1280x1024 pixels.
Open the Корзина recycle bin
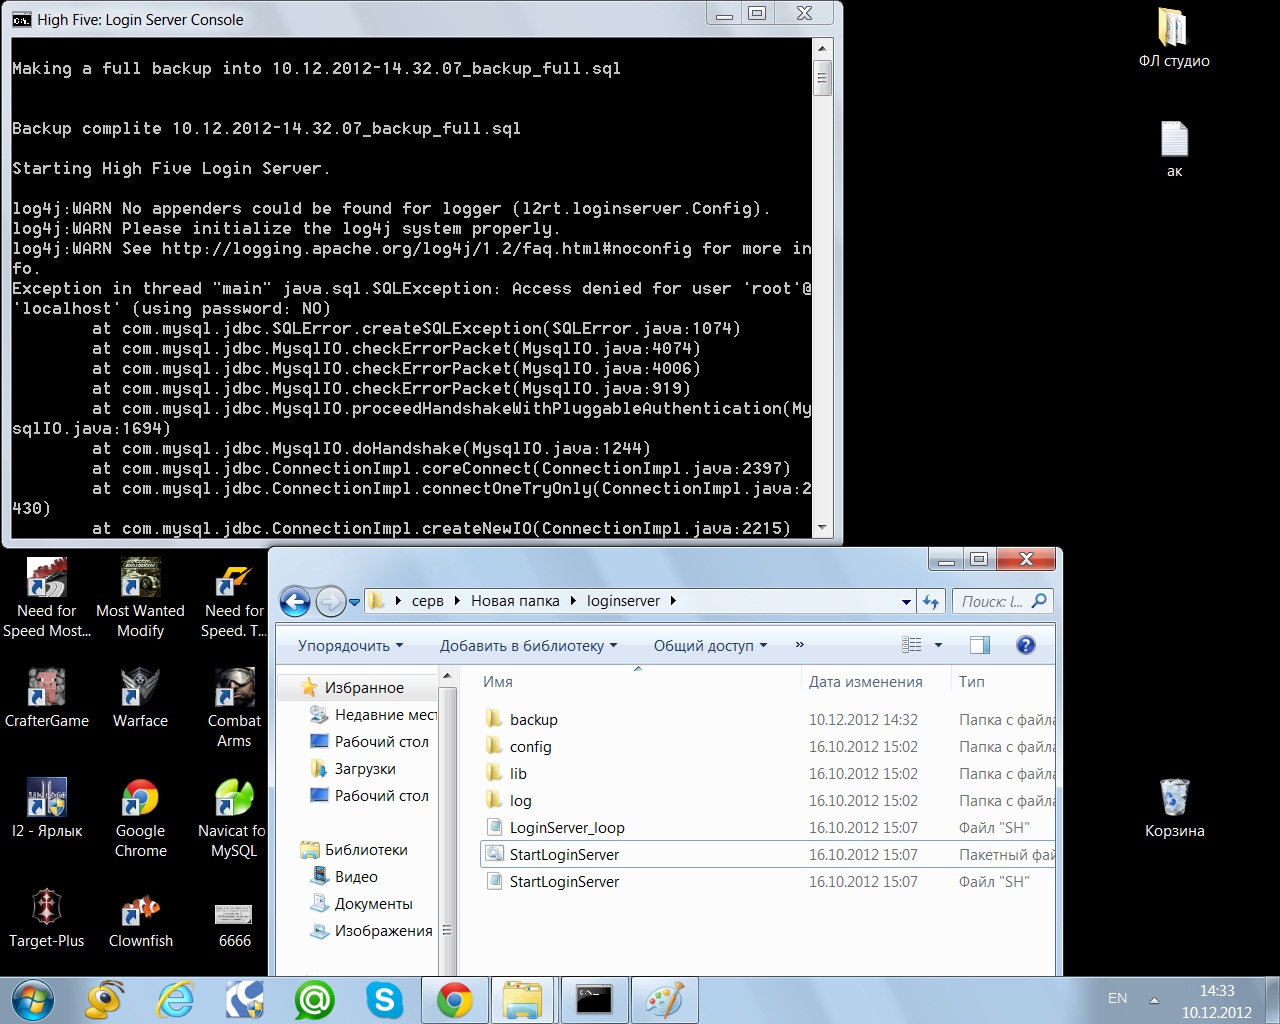1174,808
